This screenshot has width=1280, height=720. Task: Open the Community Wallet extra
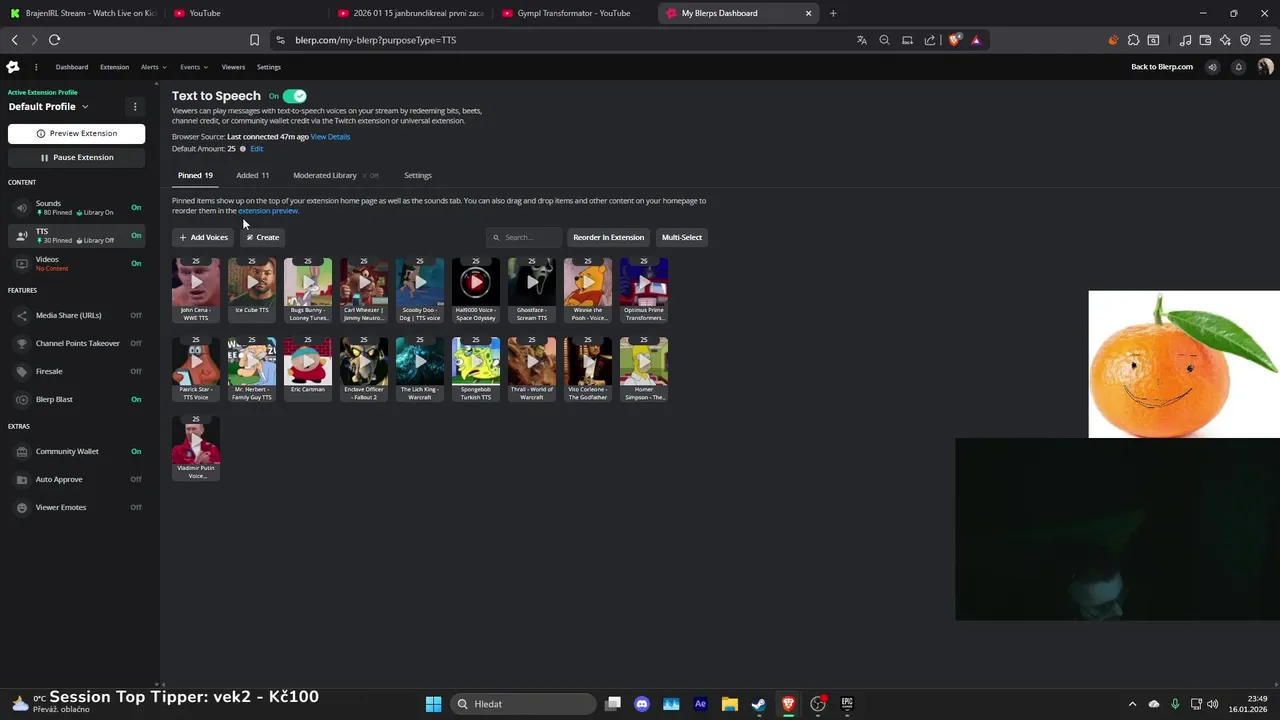click(x=76, y=451)
